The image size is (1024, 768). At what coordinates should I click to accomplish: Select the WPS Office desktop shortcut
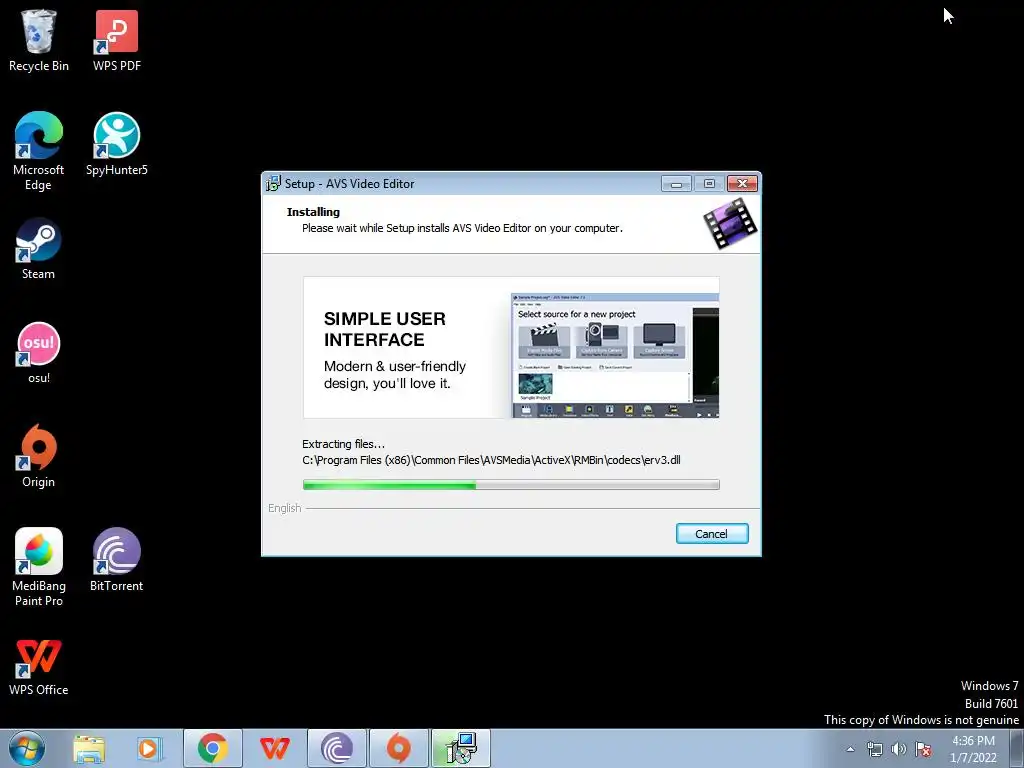[39, 667]
